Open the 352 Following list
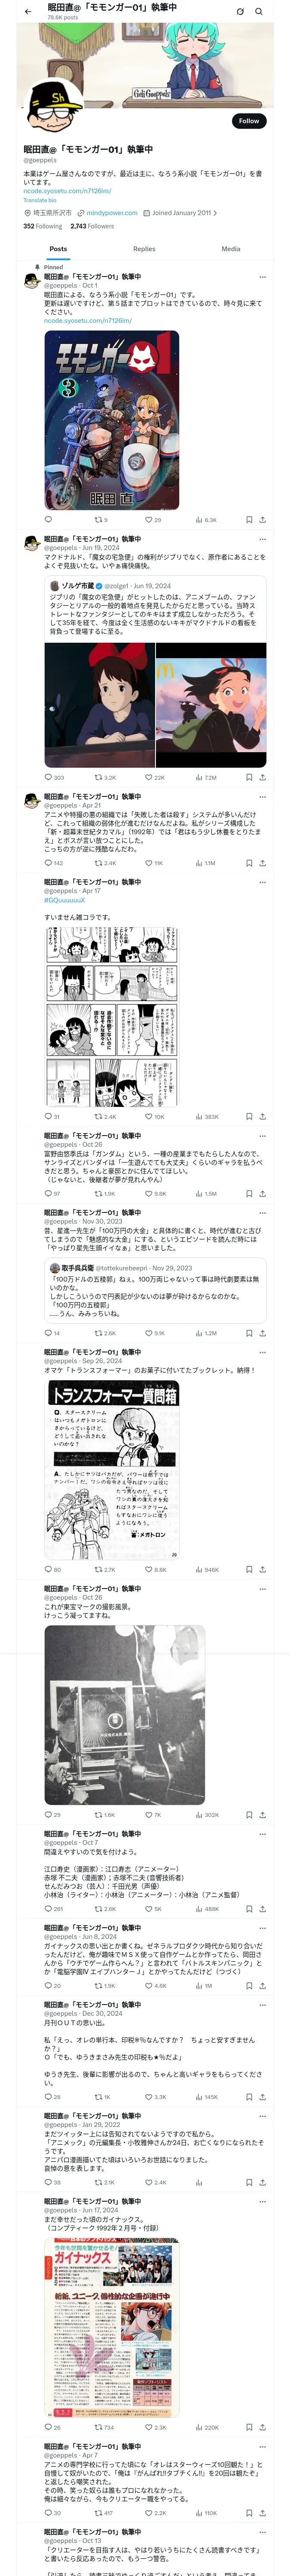The image size is (290, 2576). [x=43, y=226]
